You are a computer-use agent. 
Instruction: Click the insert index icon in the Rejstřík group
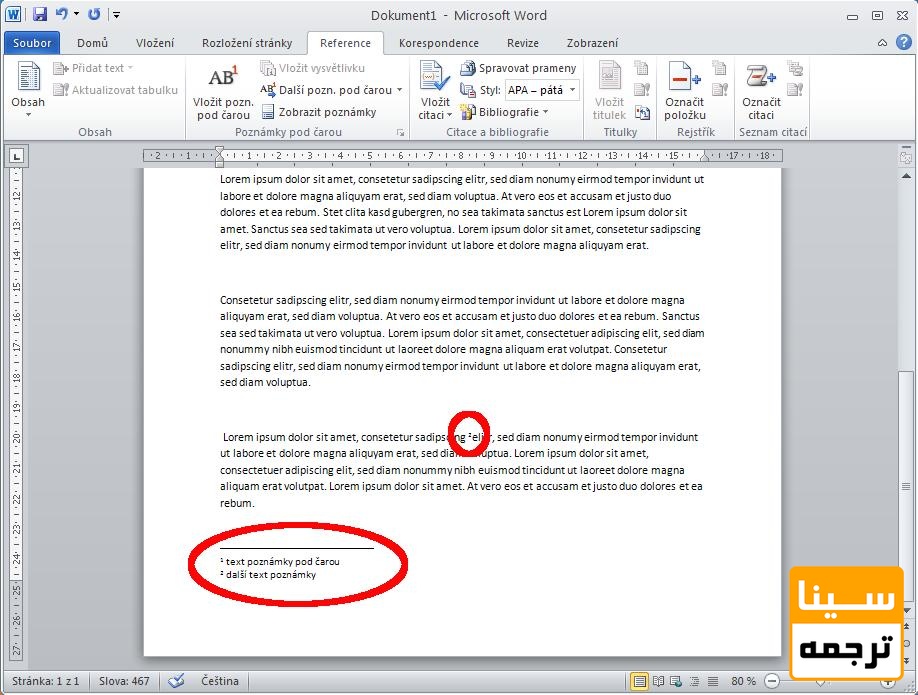click(720, 68)
